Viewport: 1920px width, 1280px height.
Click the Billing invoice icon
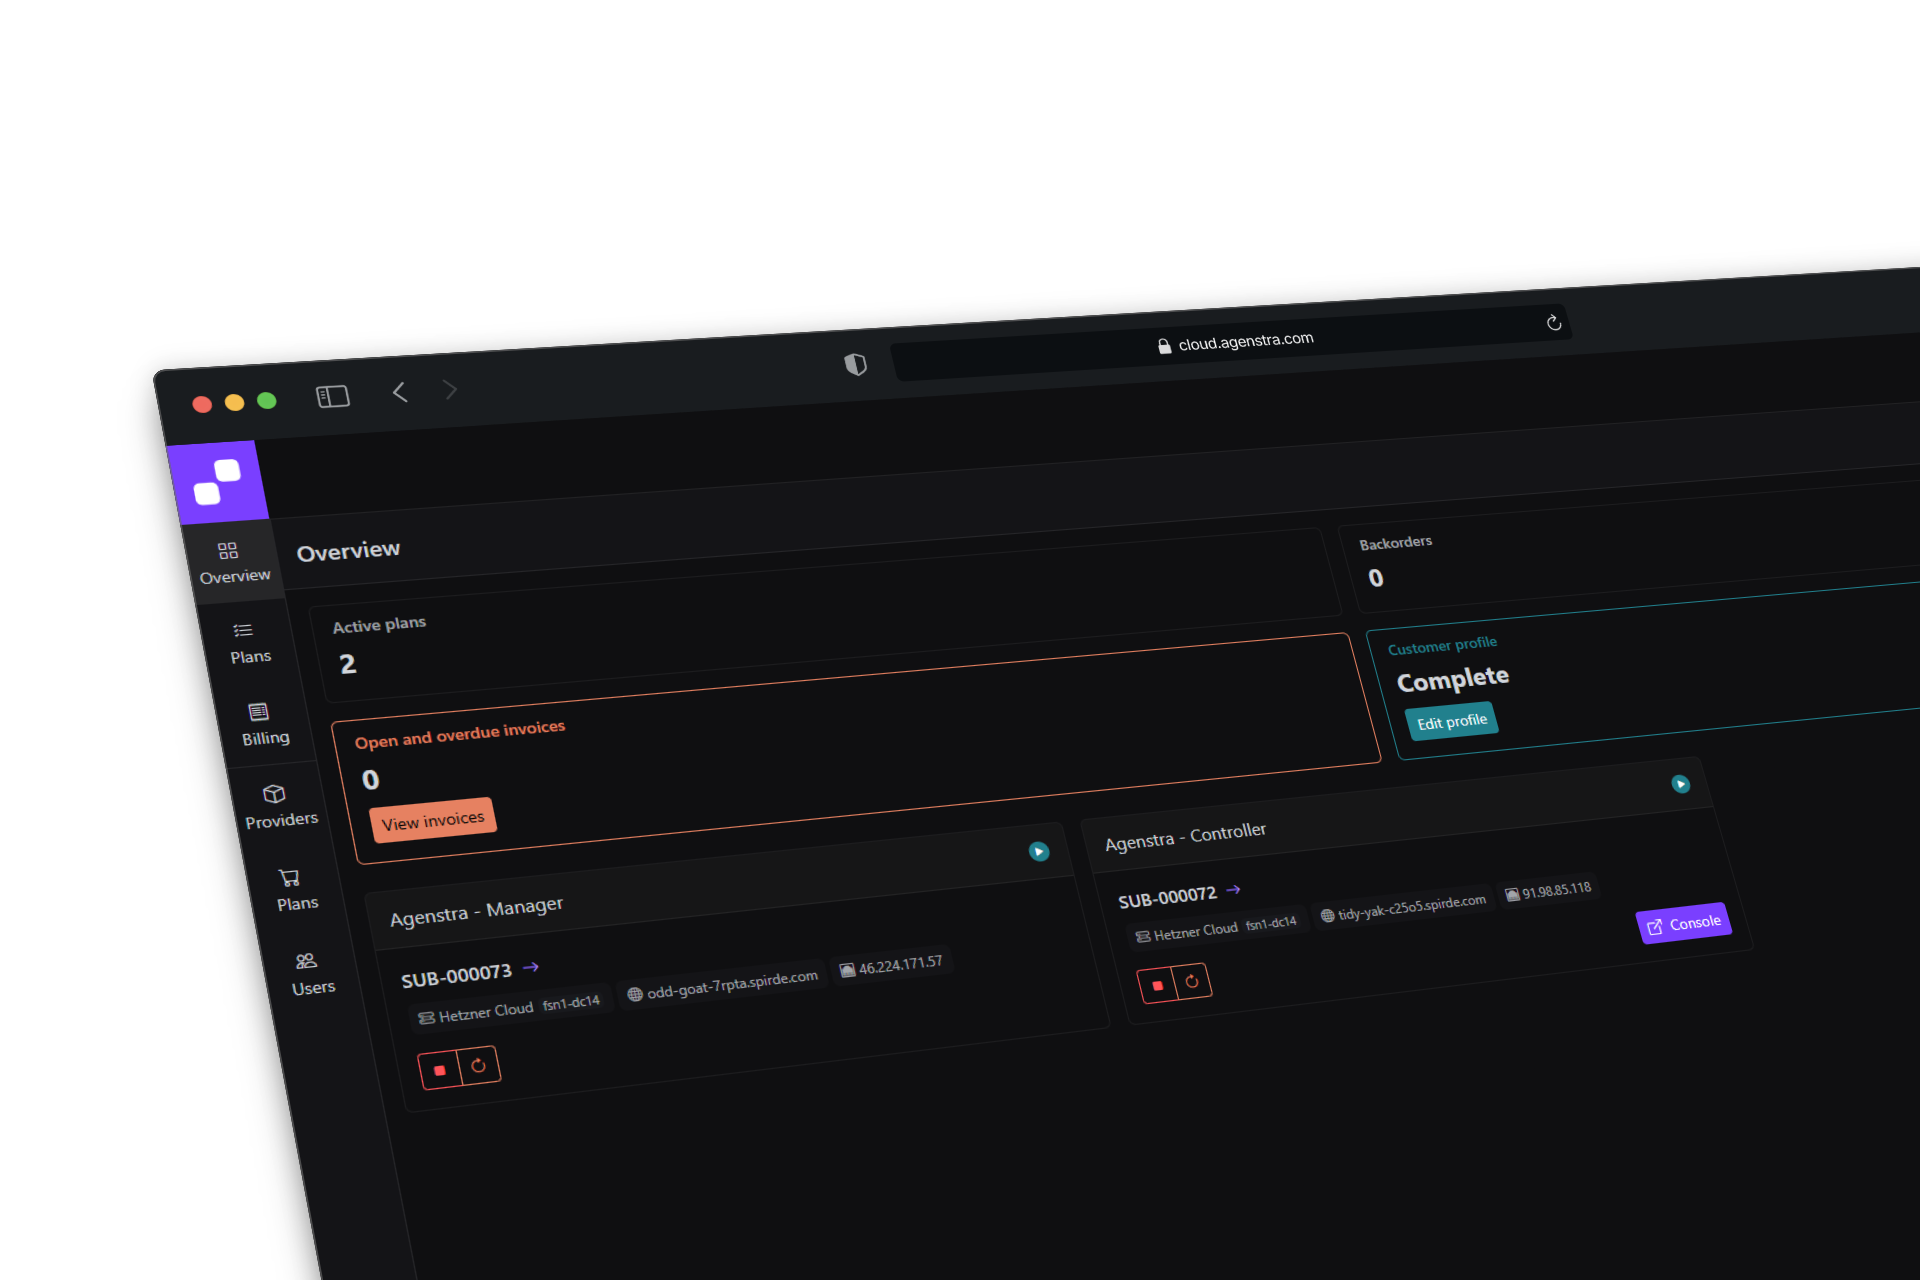tap(258, 712)
